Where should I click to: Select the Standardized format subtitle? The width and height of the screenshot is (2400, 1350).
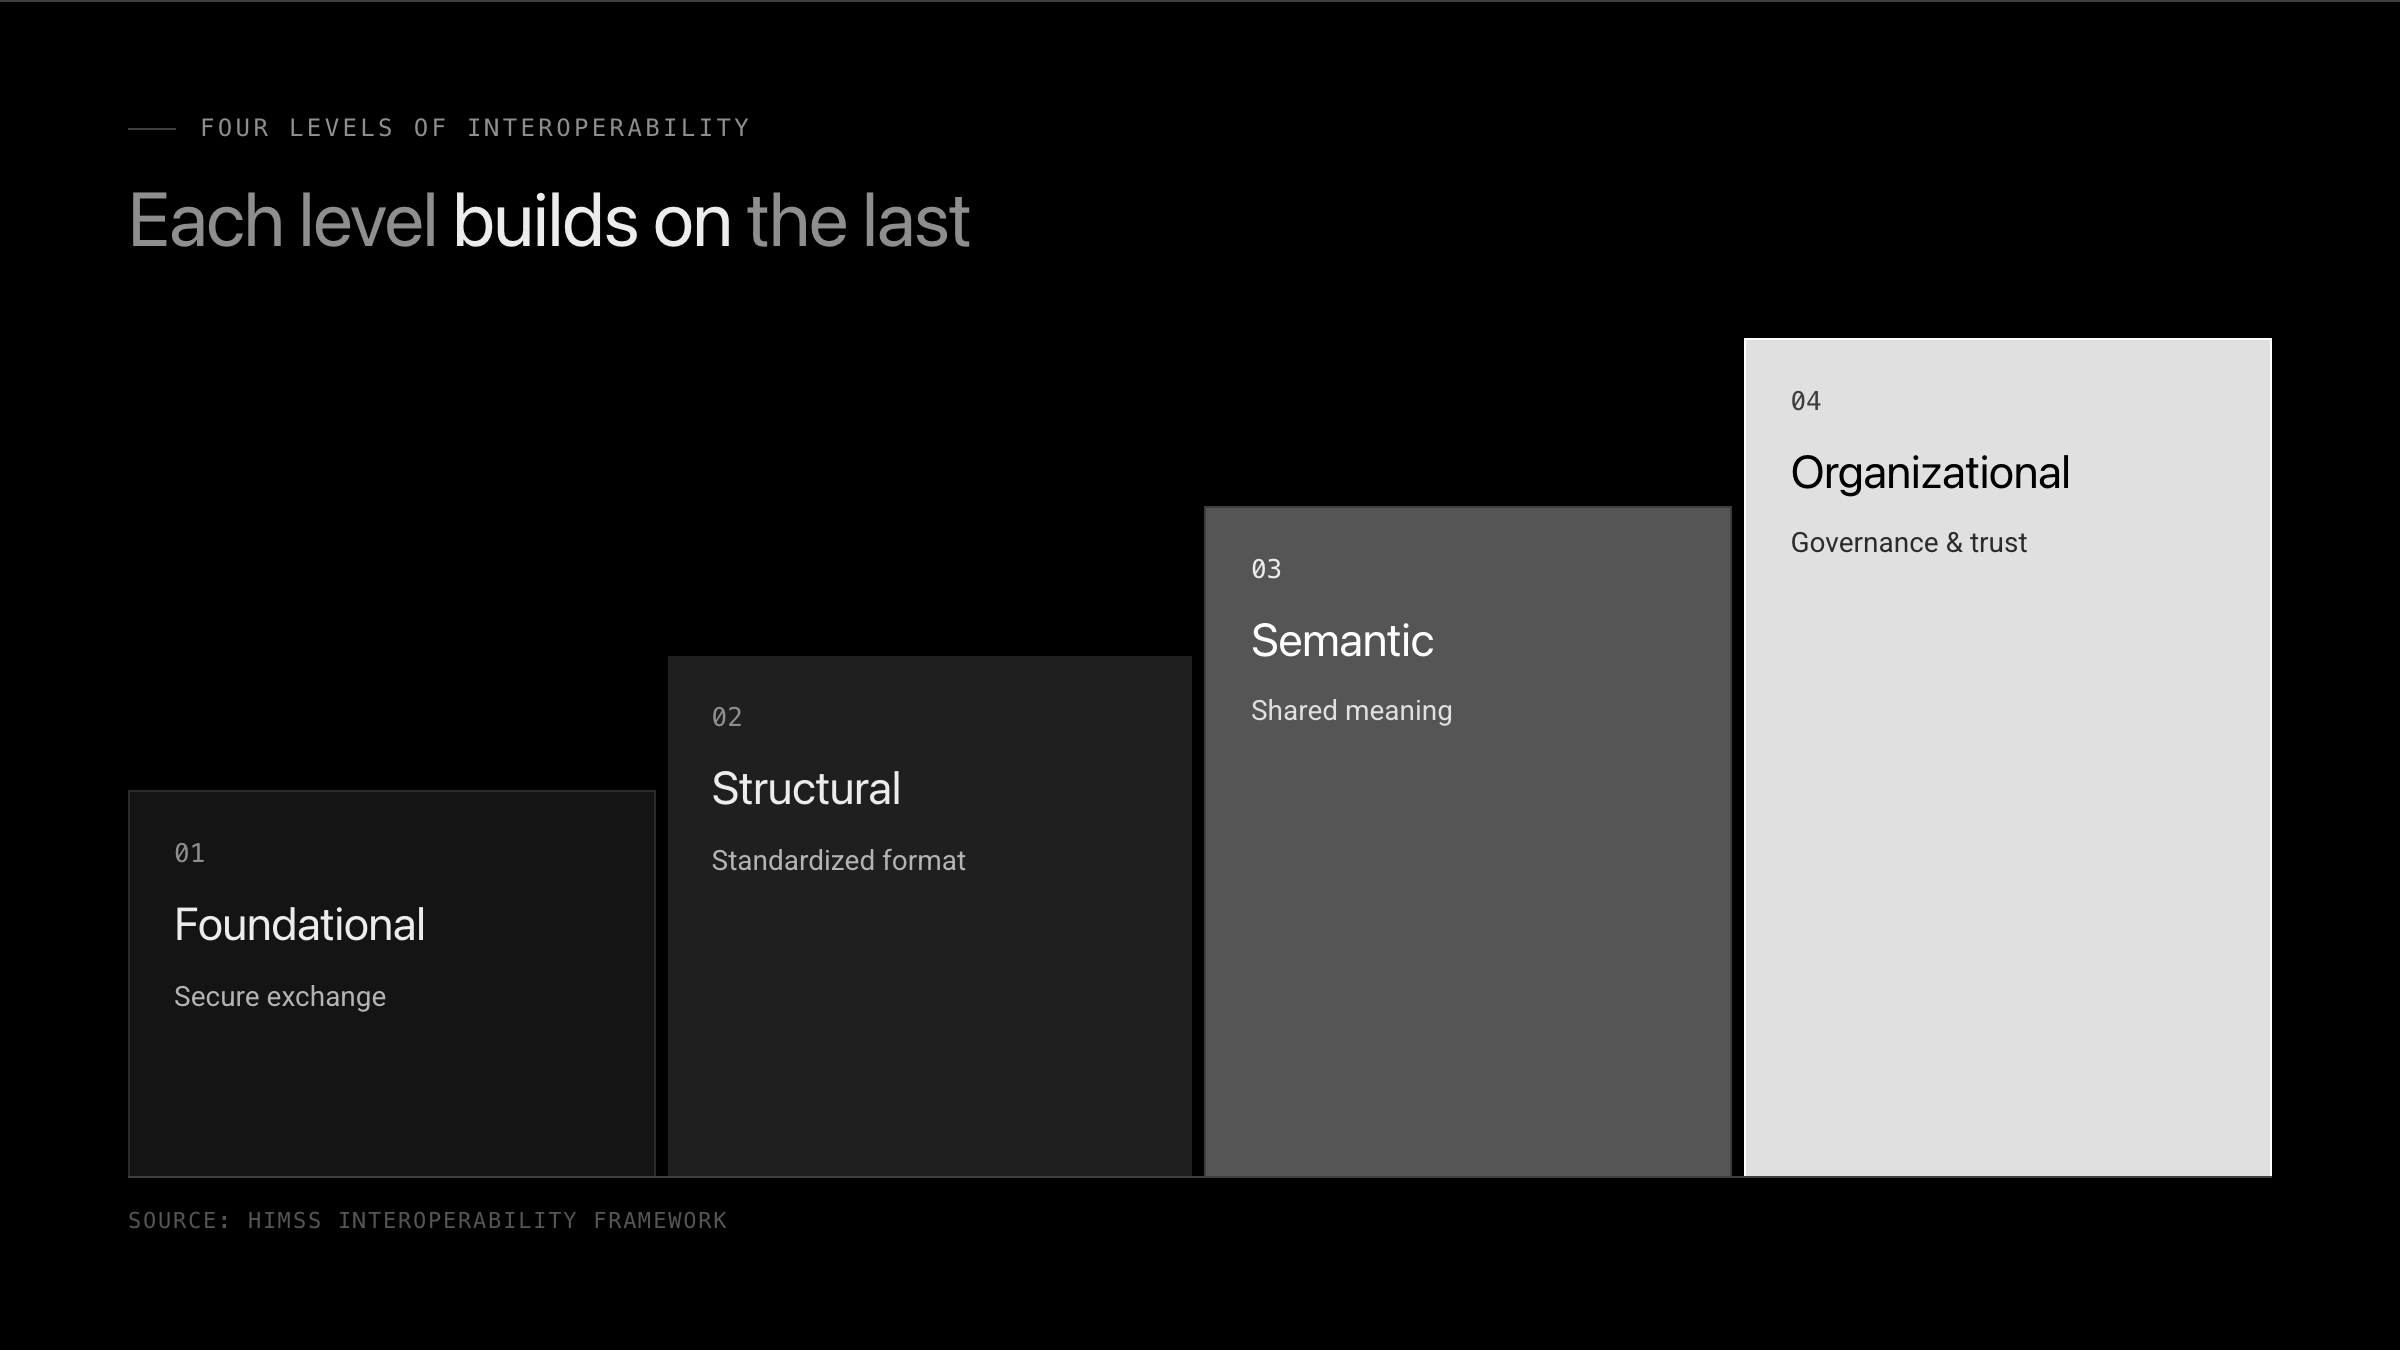pyautogui.click(x=838, y=860)
